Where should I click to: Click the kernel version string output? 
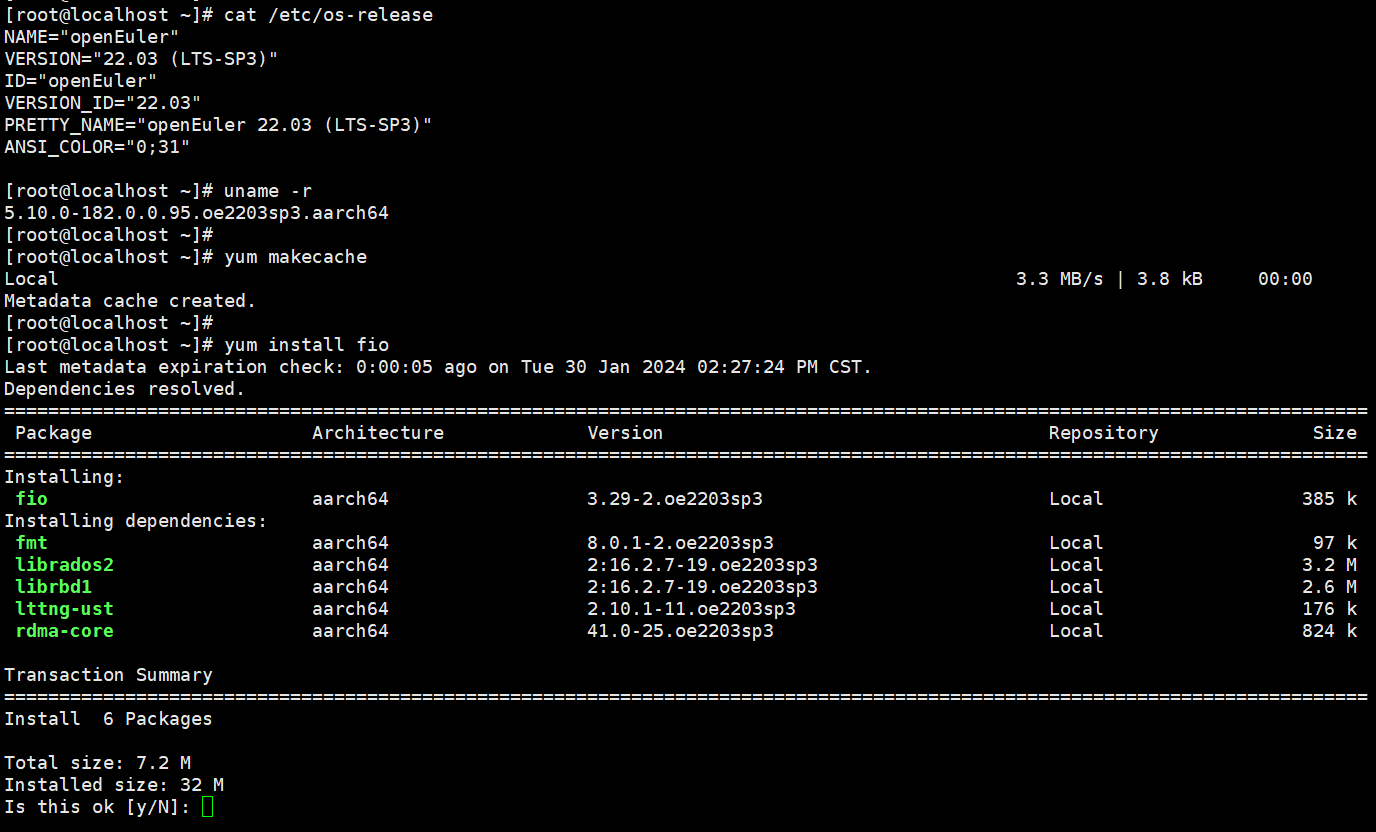(x=196, y=212)
